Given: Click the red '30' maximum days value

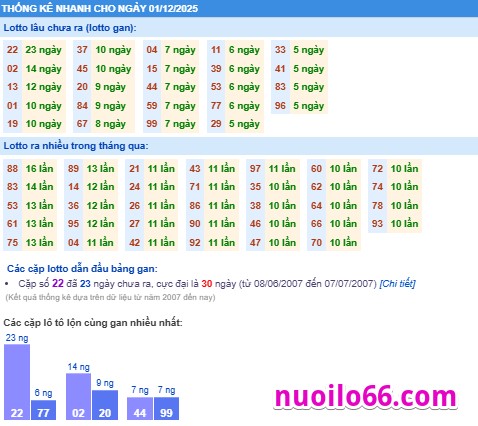Looking at the screenshot, I should click(x=207, y=284).
